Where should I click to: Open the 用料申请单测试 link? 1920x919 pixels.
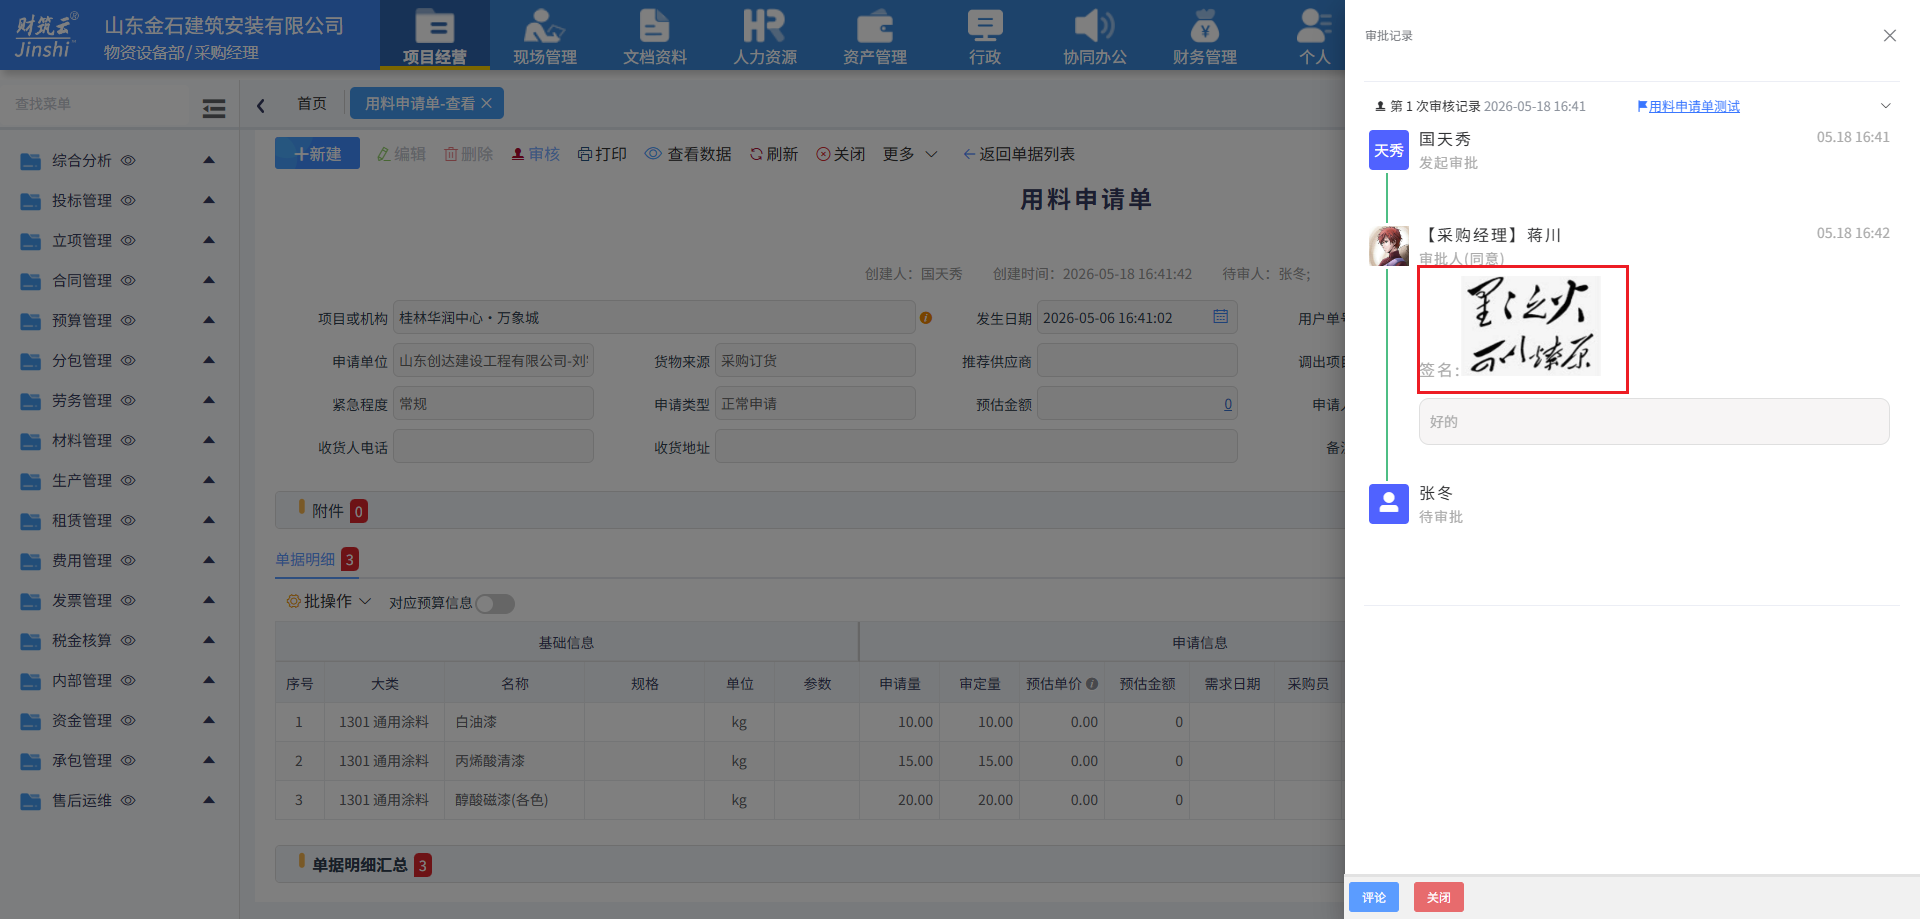click(1694, 106)
